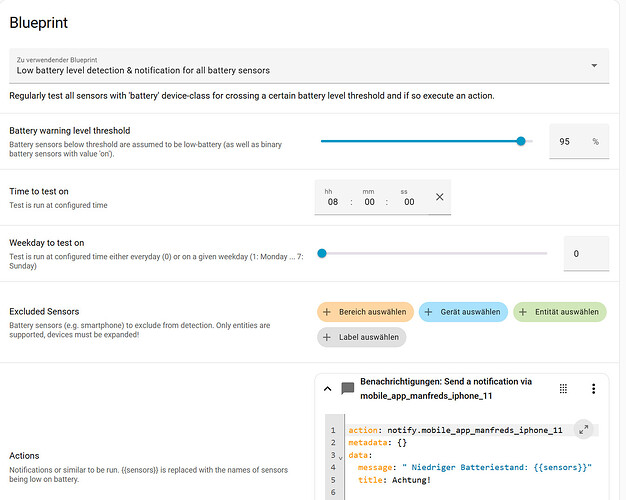Click plus icon on Bereich auswählen chip

point(327,312)
